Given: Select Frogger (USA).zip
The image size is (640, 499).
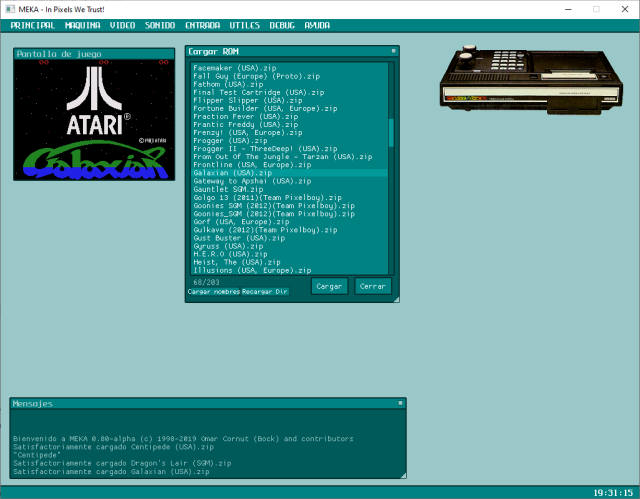Looking at the screenshot, I should pyautogui.click(x=289, y=141).
